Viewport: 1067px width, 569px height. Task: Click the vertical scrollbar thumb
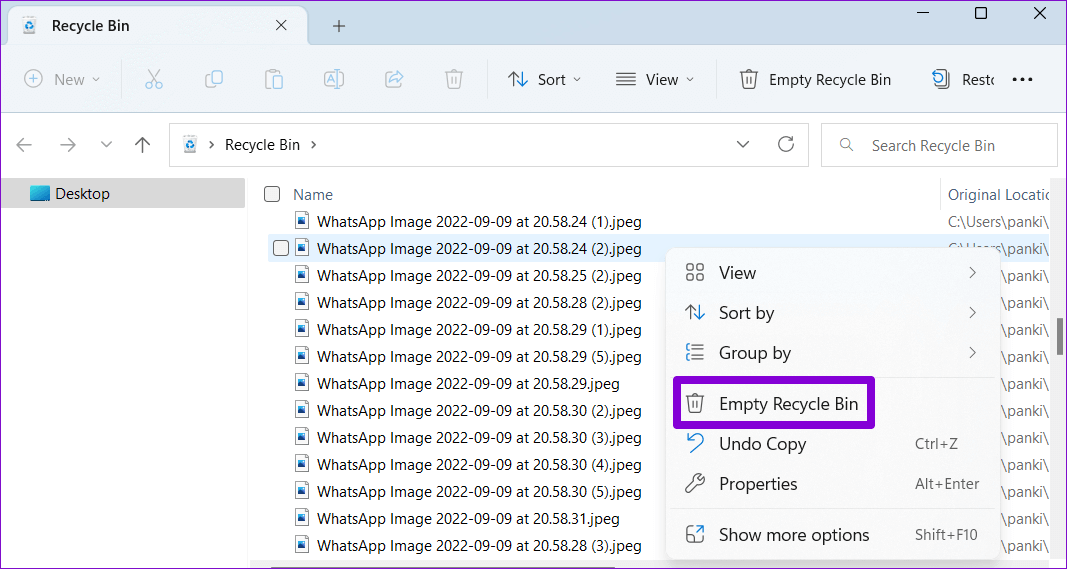(1060, 336)
